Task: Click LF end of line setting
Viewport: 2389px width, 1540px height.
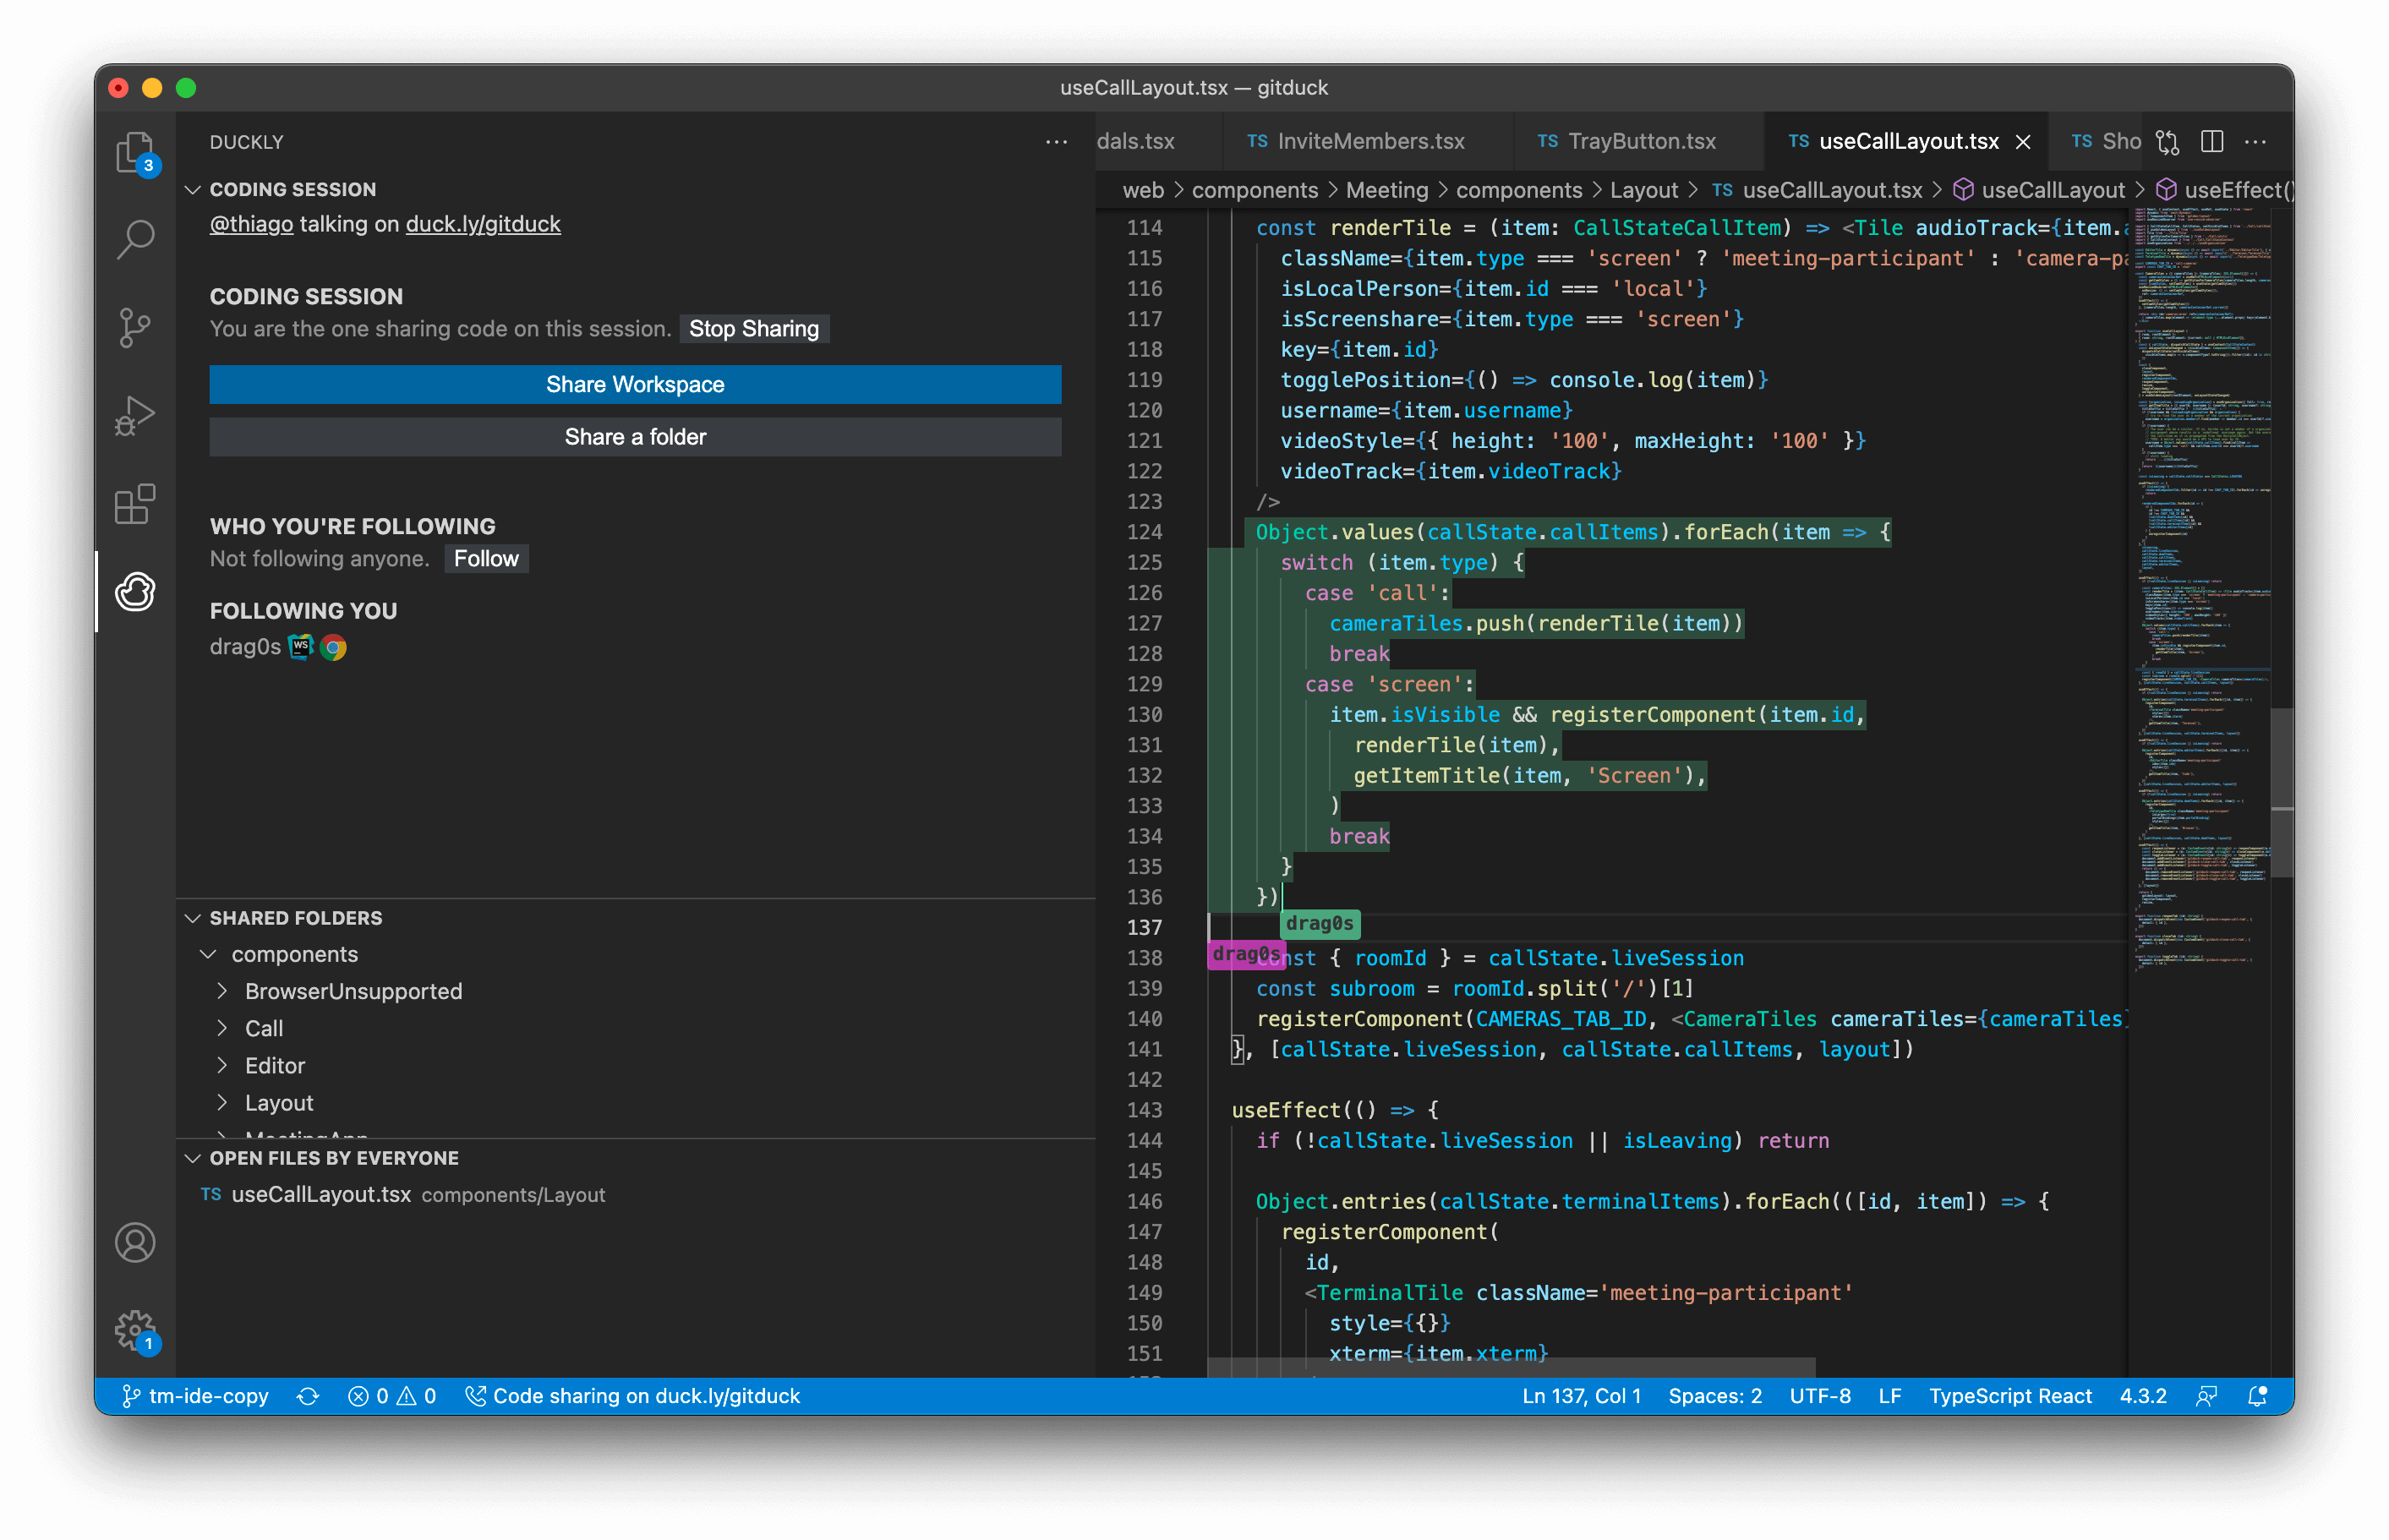Action: 1889,1396
